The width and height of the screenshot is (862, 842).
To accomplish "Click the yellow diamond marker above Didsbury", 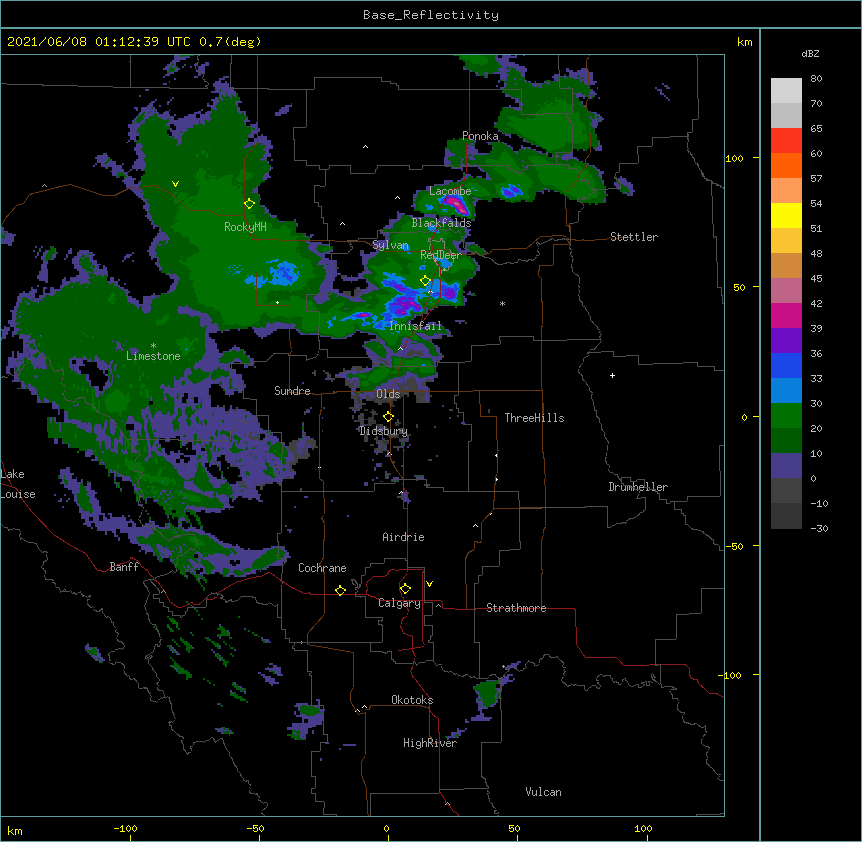I will tap(388, 417).
